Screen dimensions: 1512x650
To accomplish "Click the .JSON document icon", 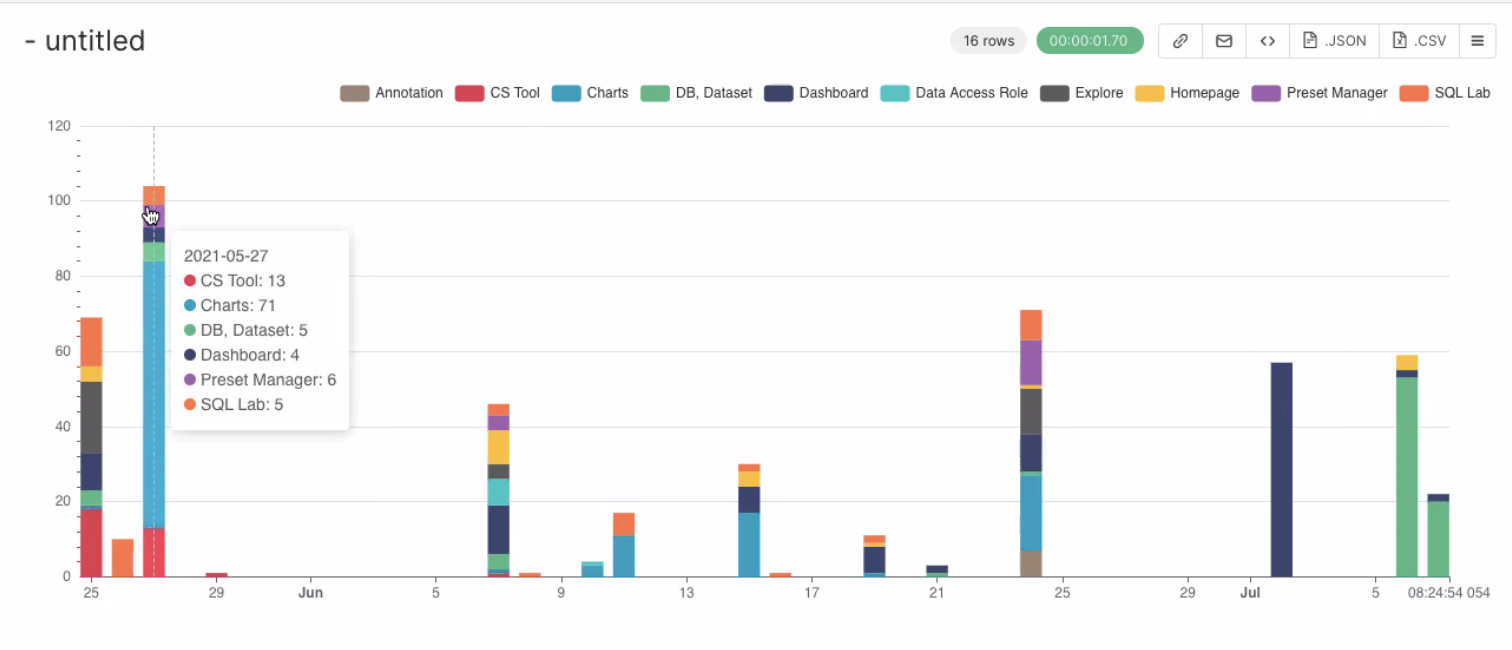I will (1311, 41).
